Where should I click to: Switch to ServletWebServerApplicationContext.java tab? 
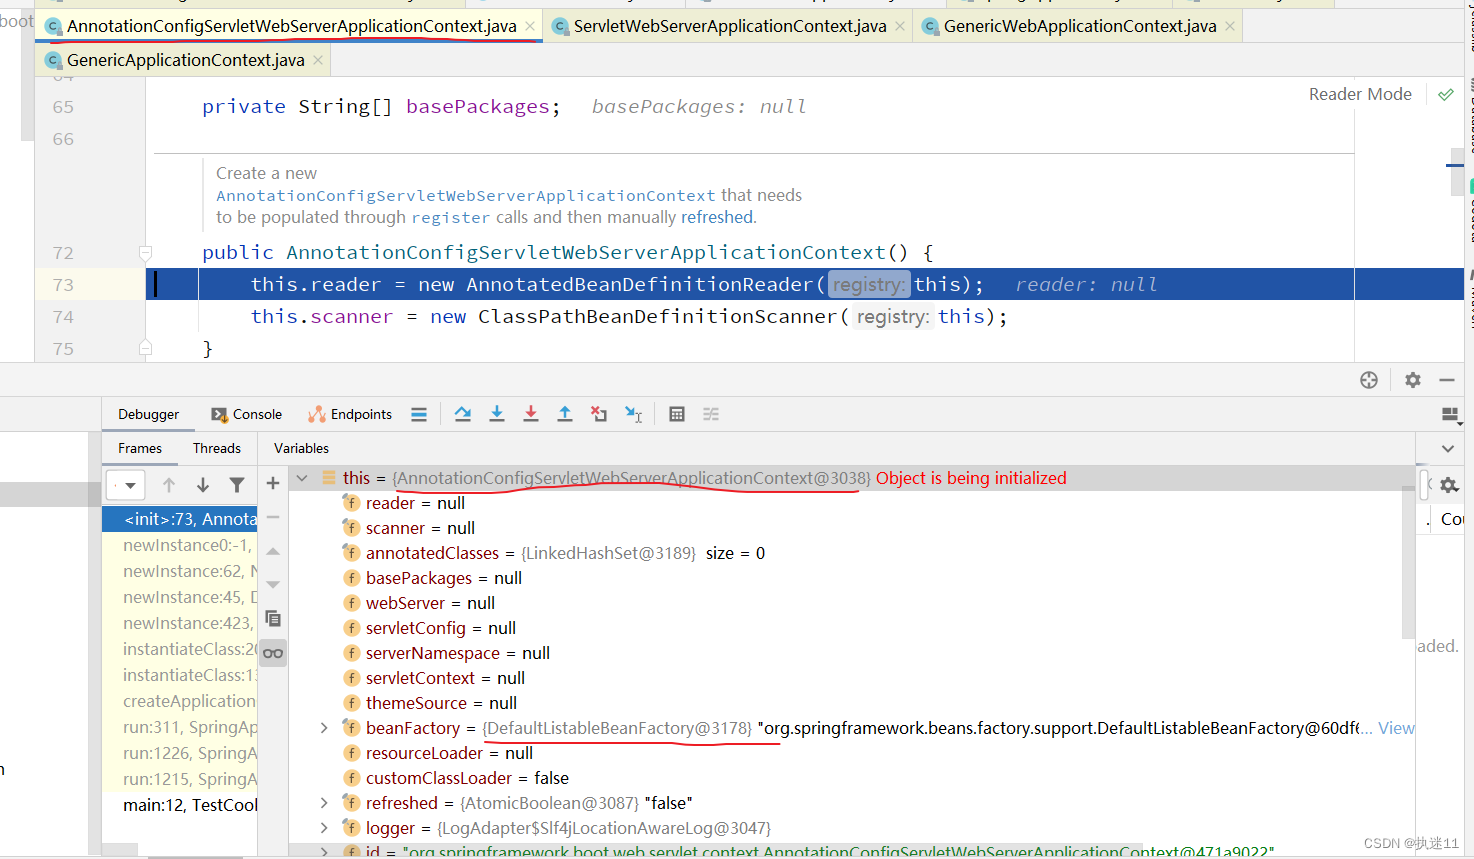click(x=729, y=26)
